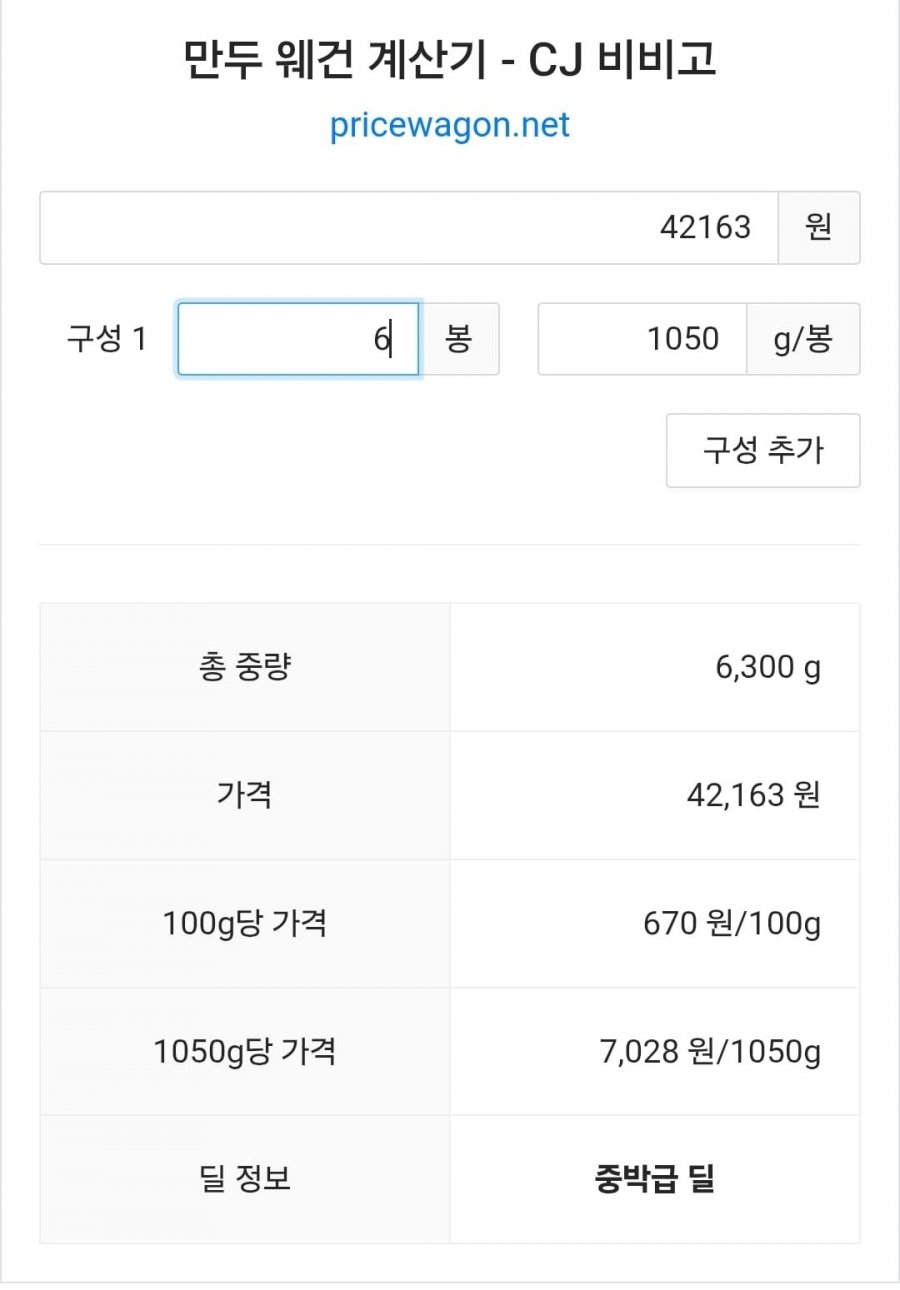Image resolution: width=900 pixels, height=1290 pixels.
Task: Click the price input showing 42163
Action: pos(409,228)
